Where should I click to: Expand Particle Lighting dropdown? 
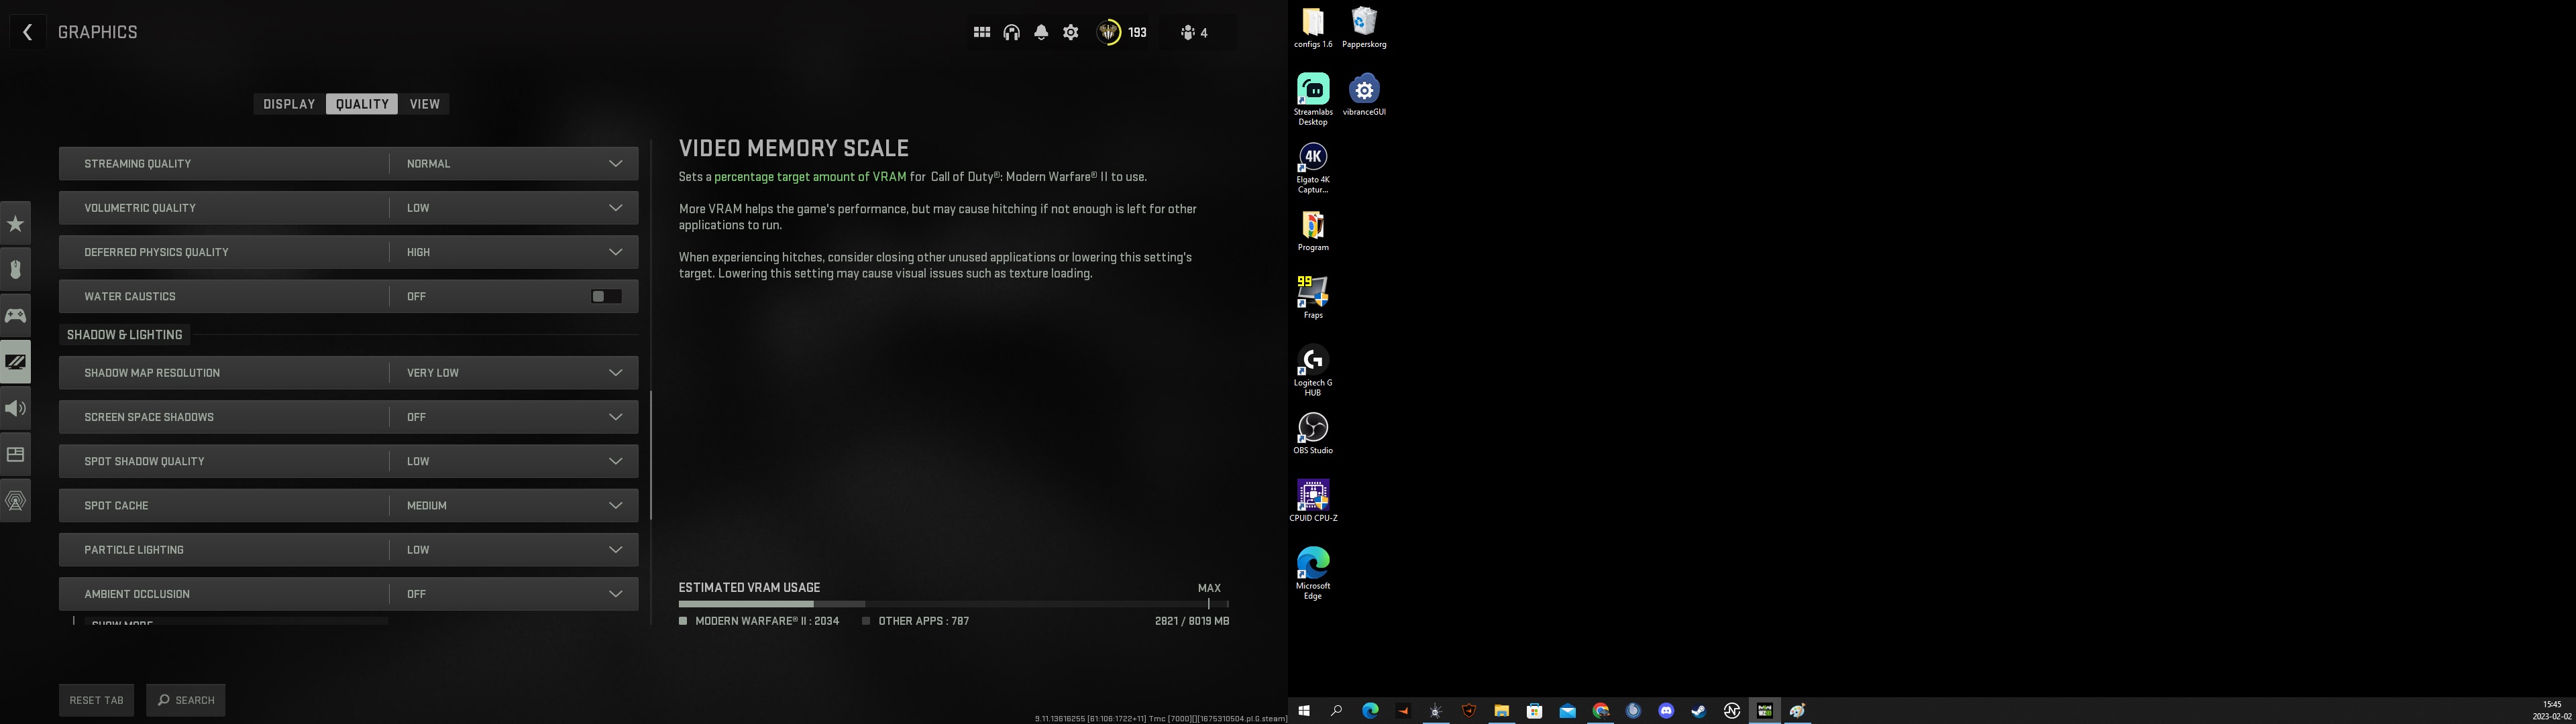tap(348, 550)
